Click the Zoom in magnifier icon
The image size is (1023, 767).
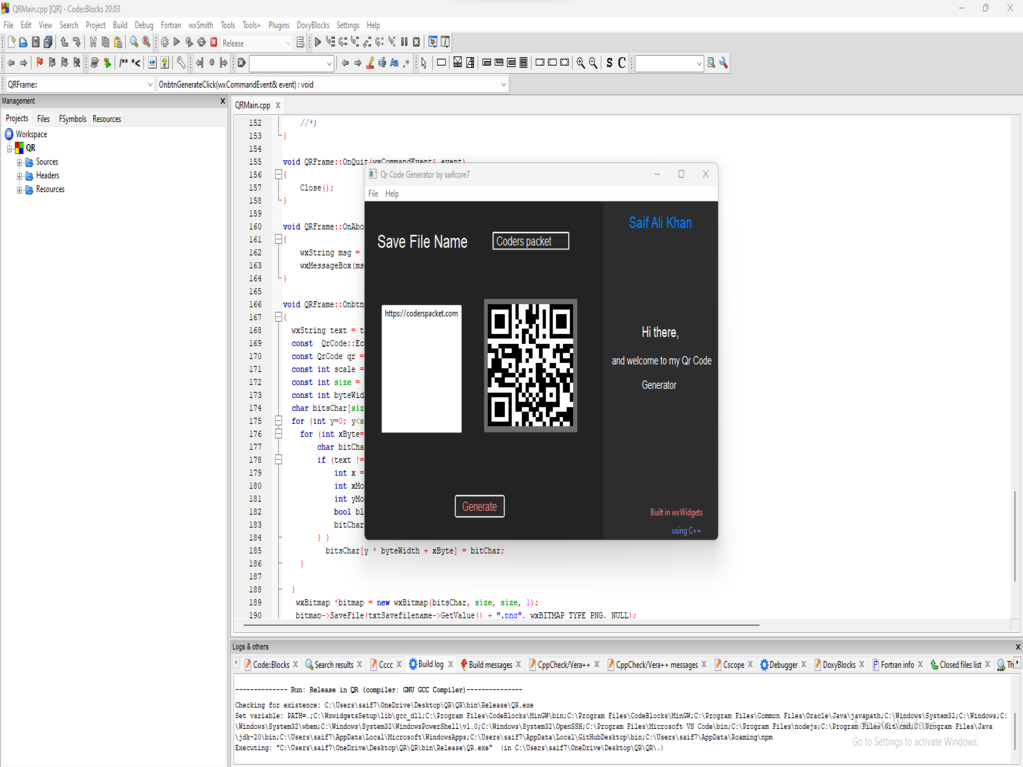click(580, 63)
